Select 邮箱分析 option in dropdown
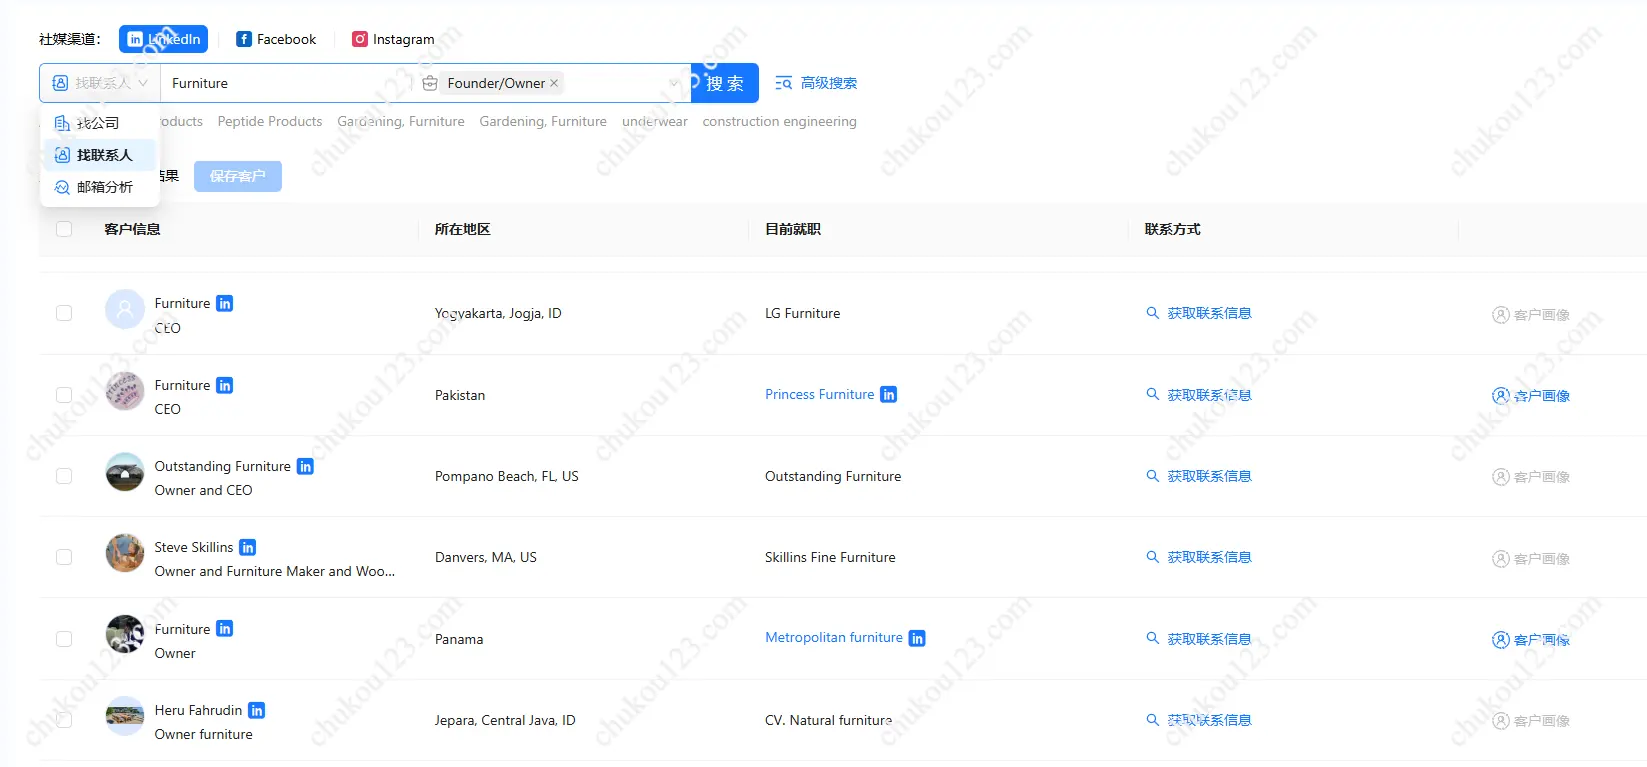The image size is (1647, 767). coord(104,187)
